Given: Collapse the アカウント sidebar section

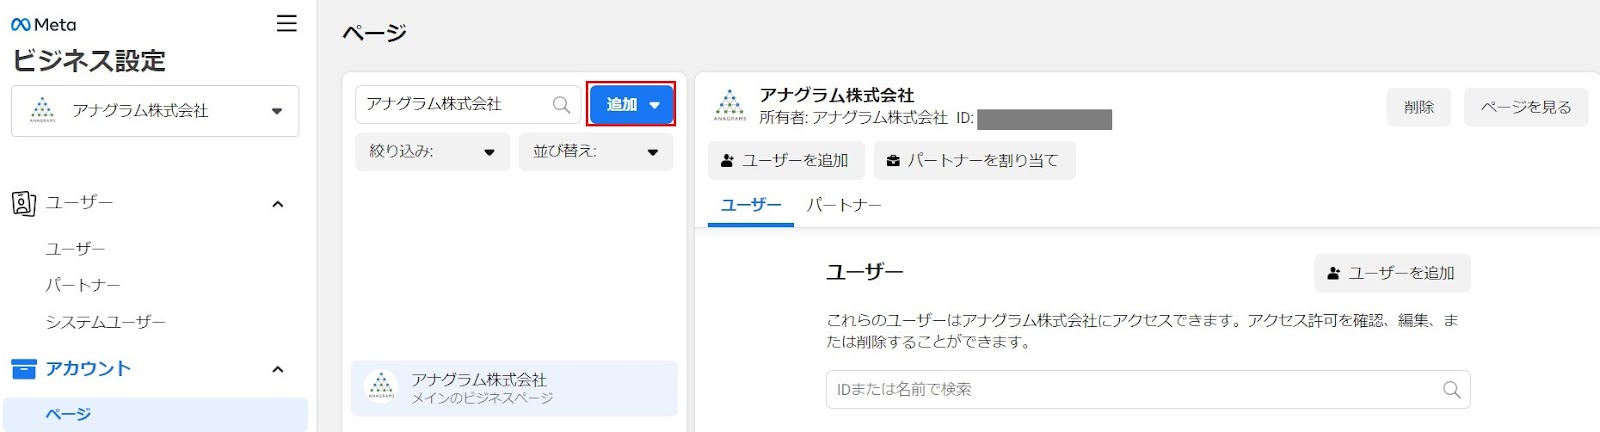Looking at the screenshot, I should point(278,369).
